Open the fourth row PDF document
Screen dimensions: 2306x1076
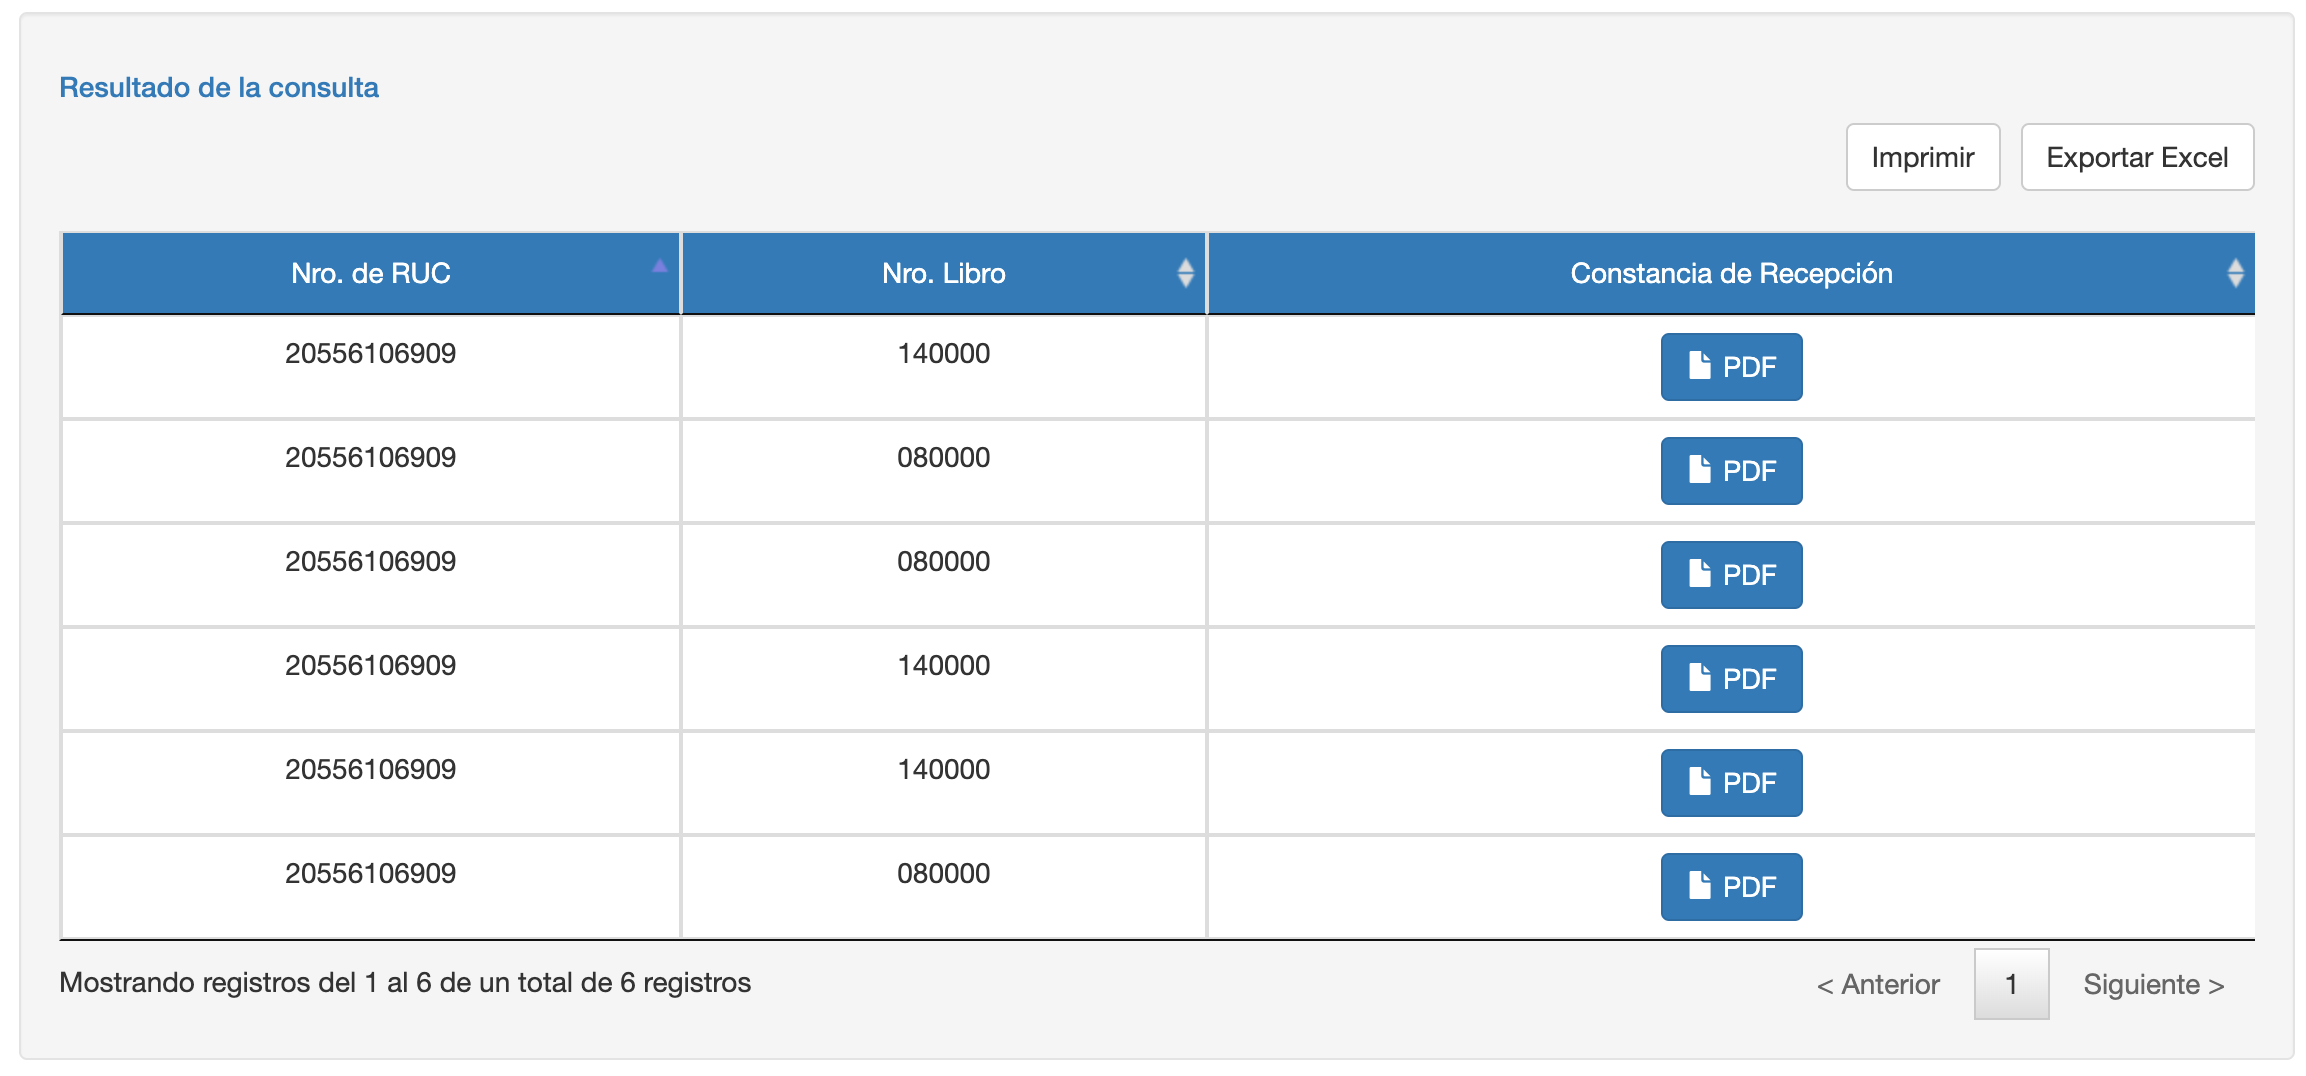pyautogui.click(x=1731, y=679)
